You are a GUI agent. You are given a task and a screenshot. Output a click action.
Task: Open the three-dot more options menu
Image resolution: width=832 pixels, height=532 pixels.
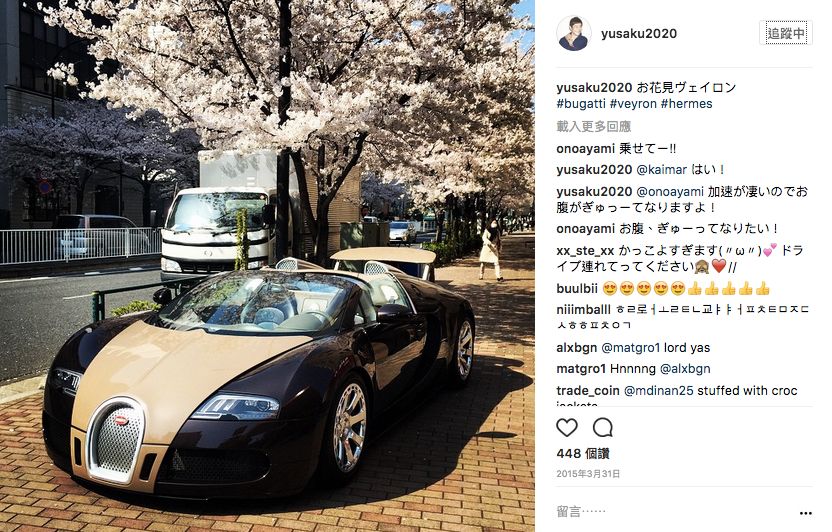tap(805, 513)
